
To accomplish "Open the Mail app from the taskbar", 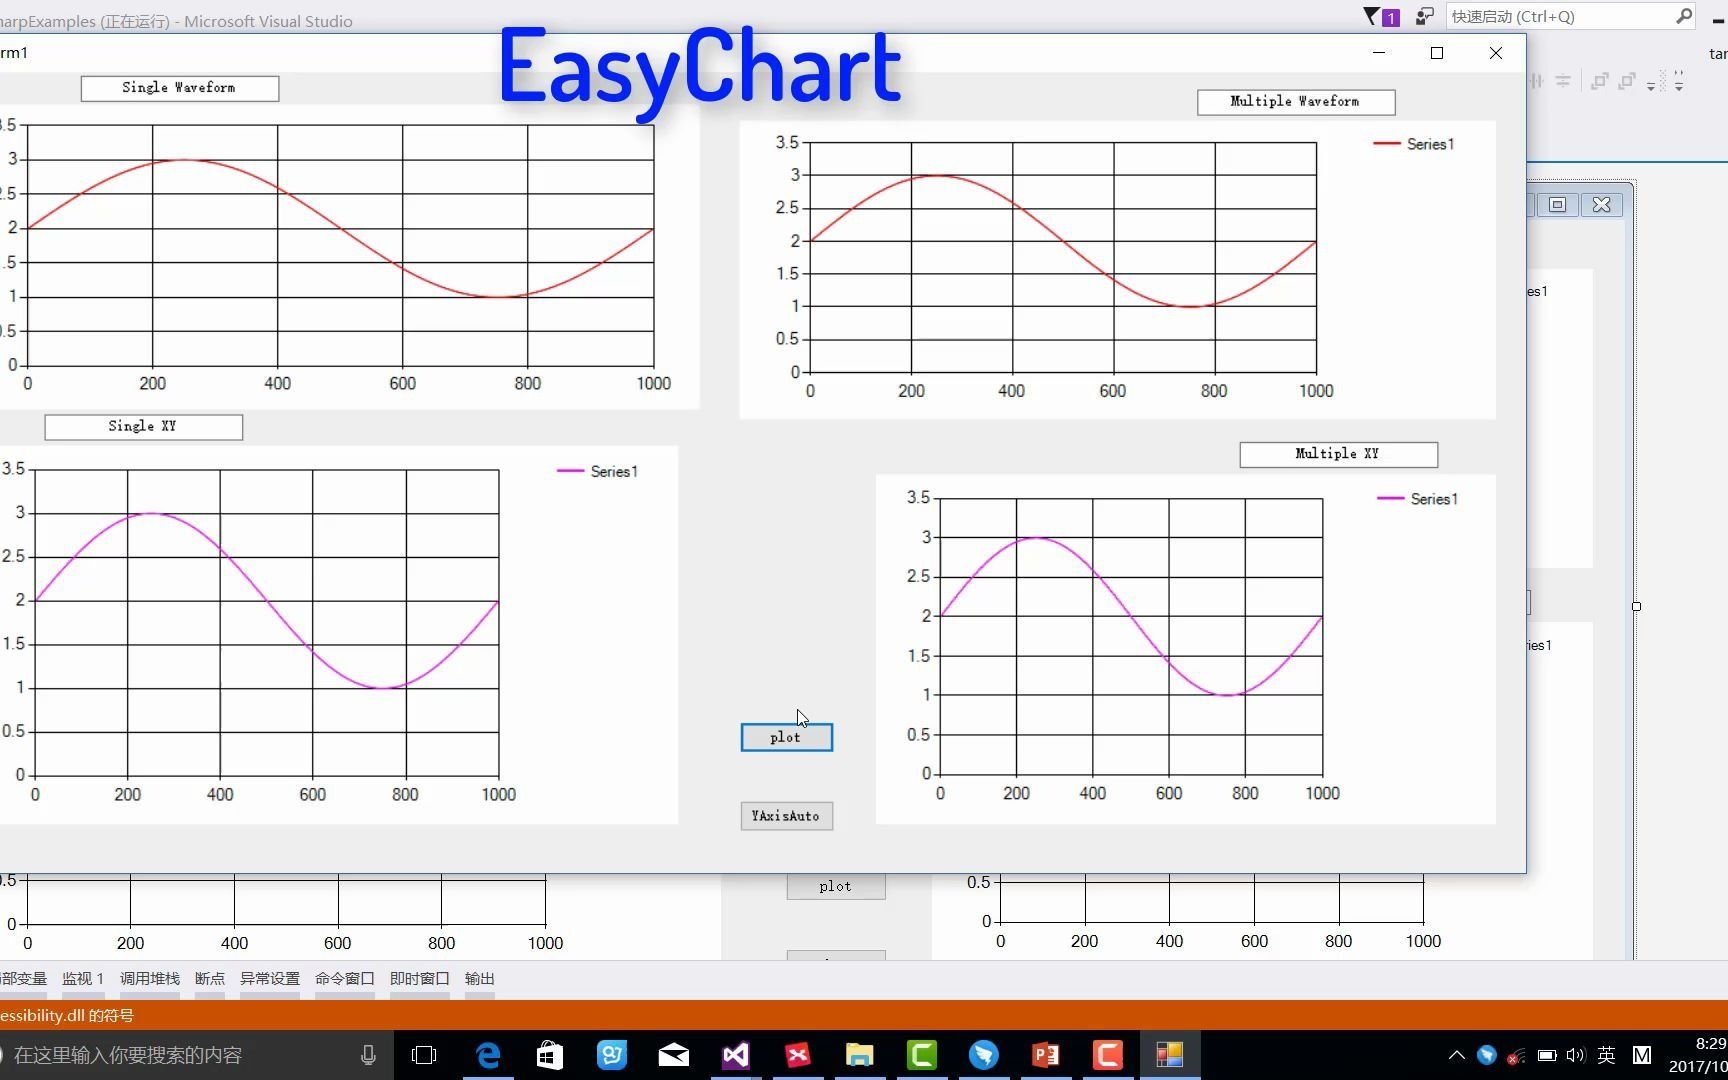I will coord(674,1055).
